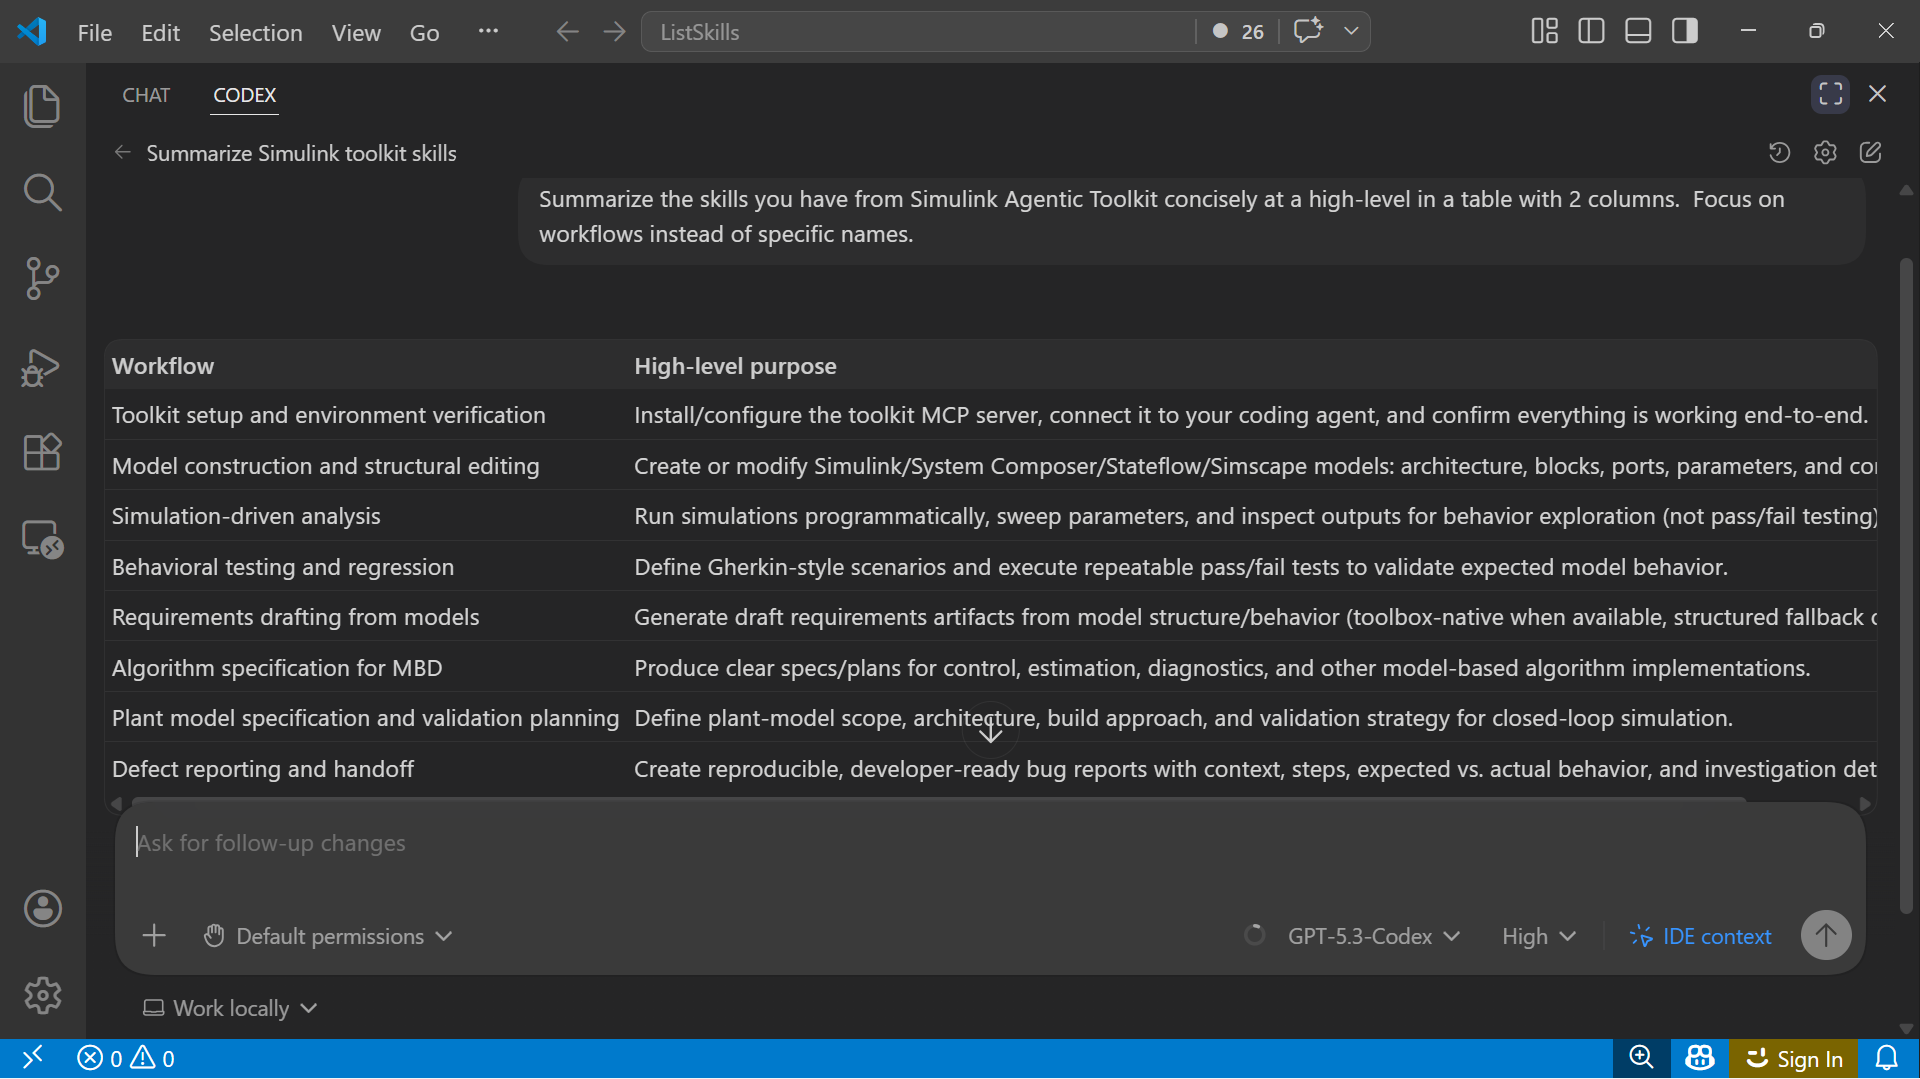Customize the editor layout
The width and height of the screenshot is (1920, 1079).
1544,31
